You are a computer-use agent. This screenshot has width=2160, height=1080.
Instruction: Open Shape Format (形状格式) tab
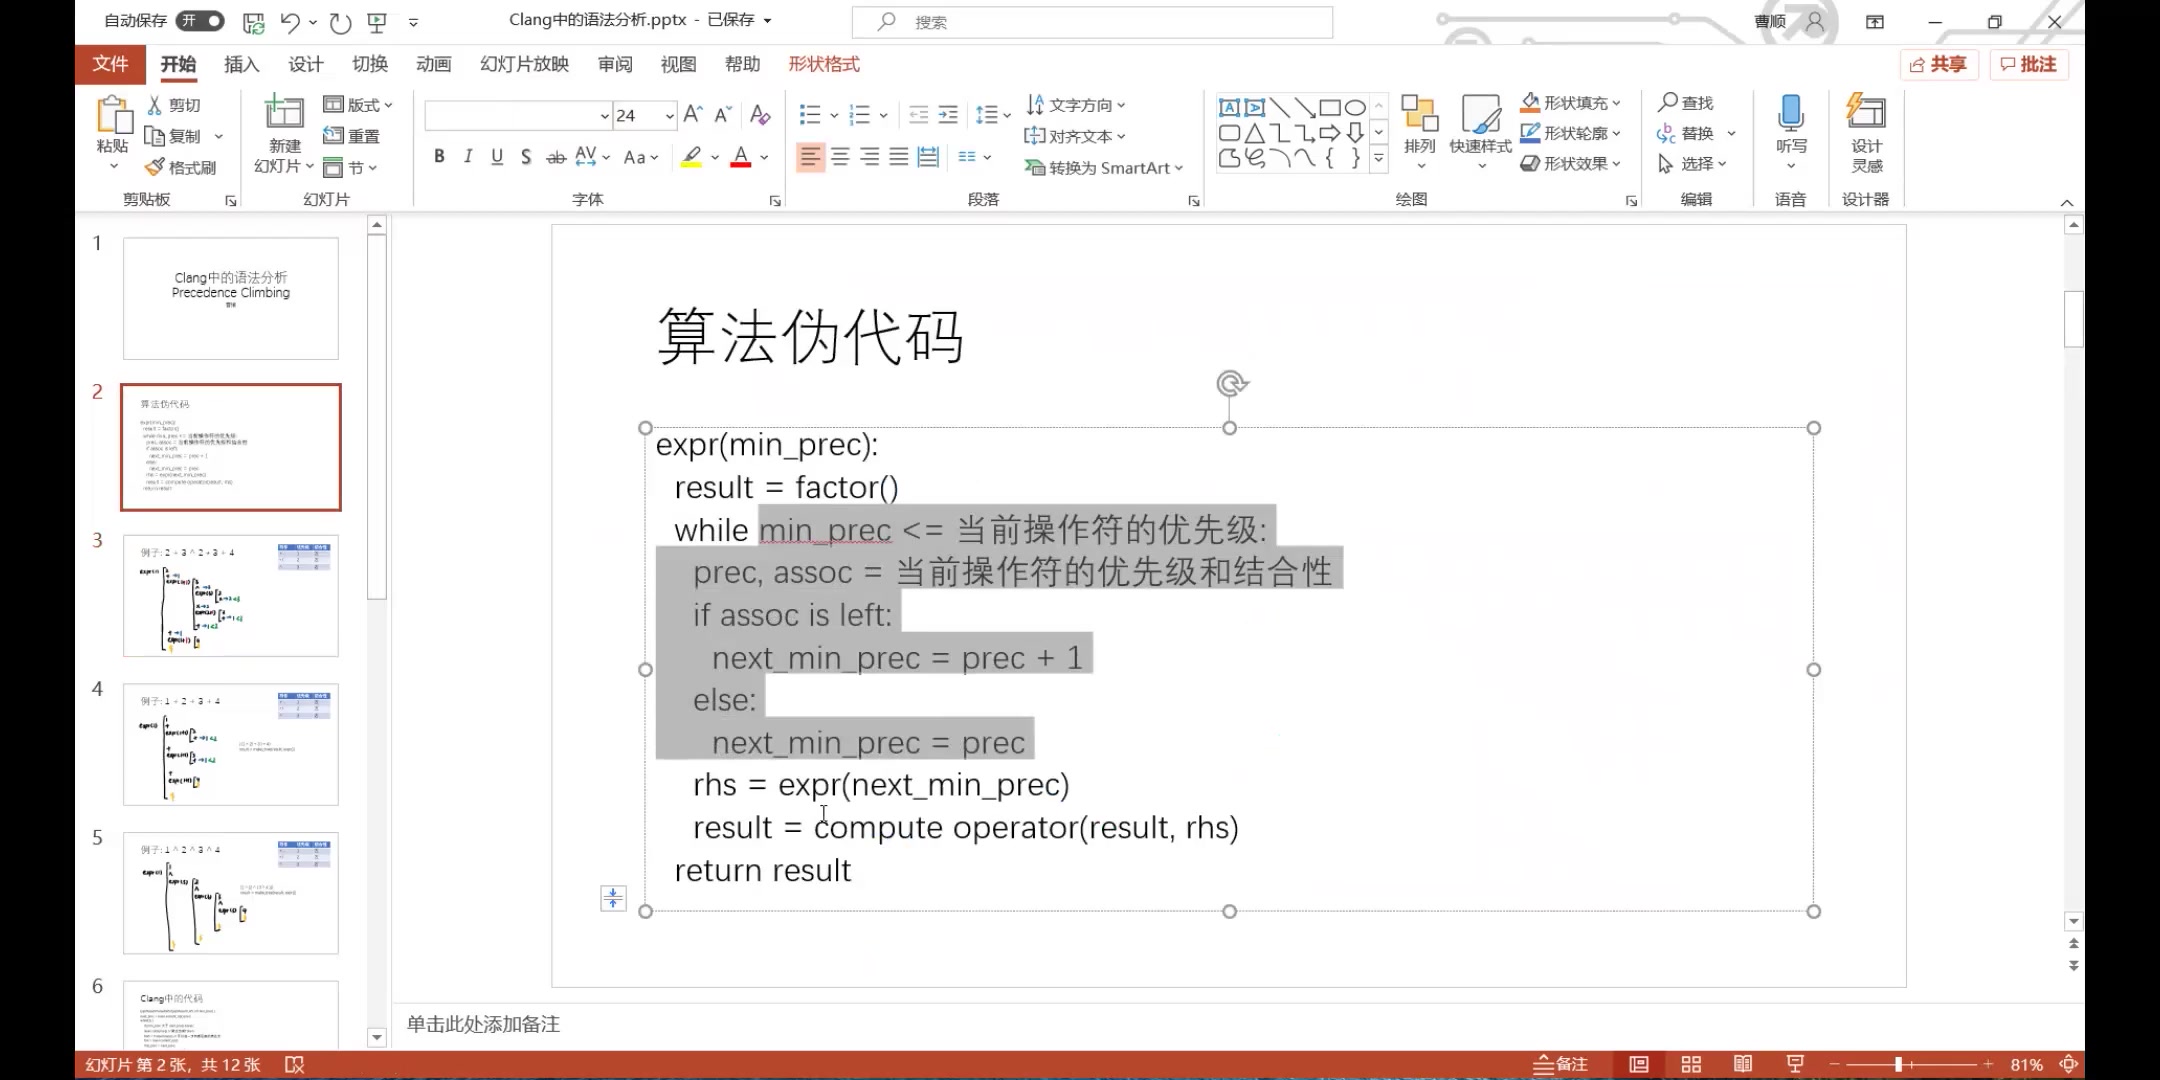[823, 64]
